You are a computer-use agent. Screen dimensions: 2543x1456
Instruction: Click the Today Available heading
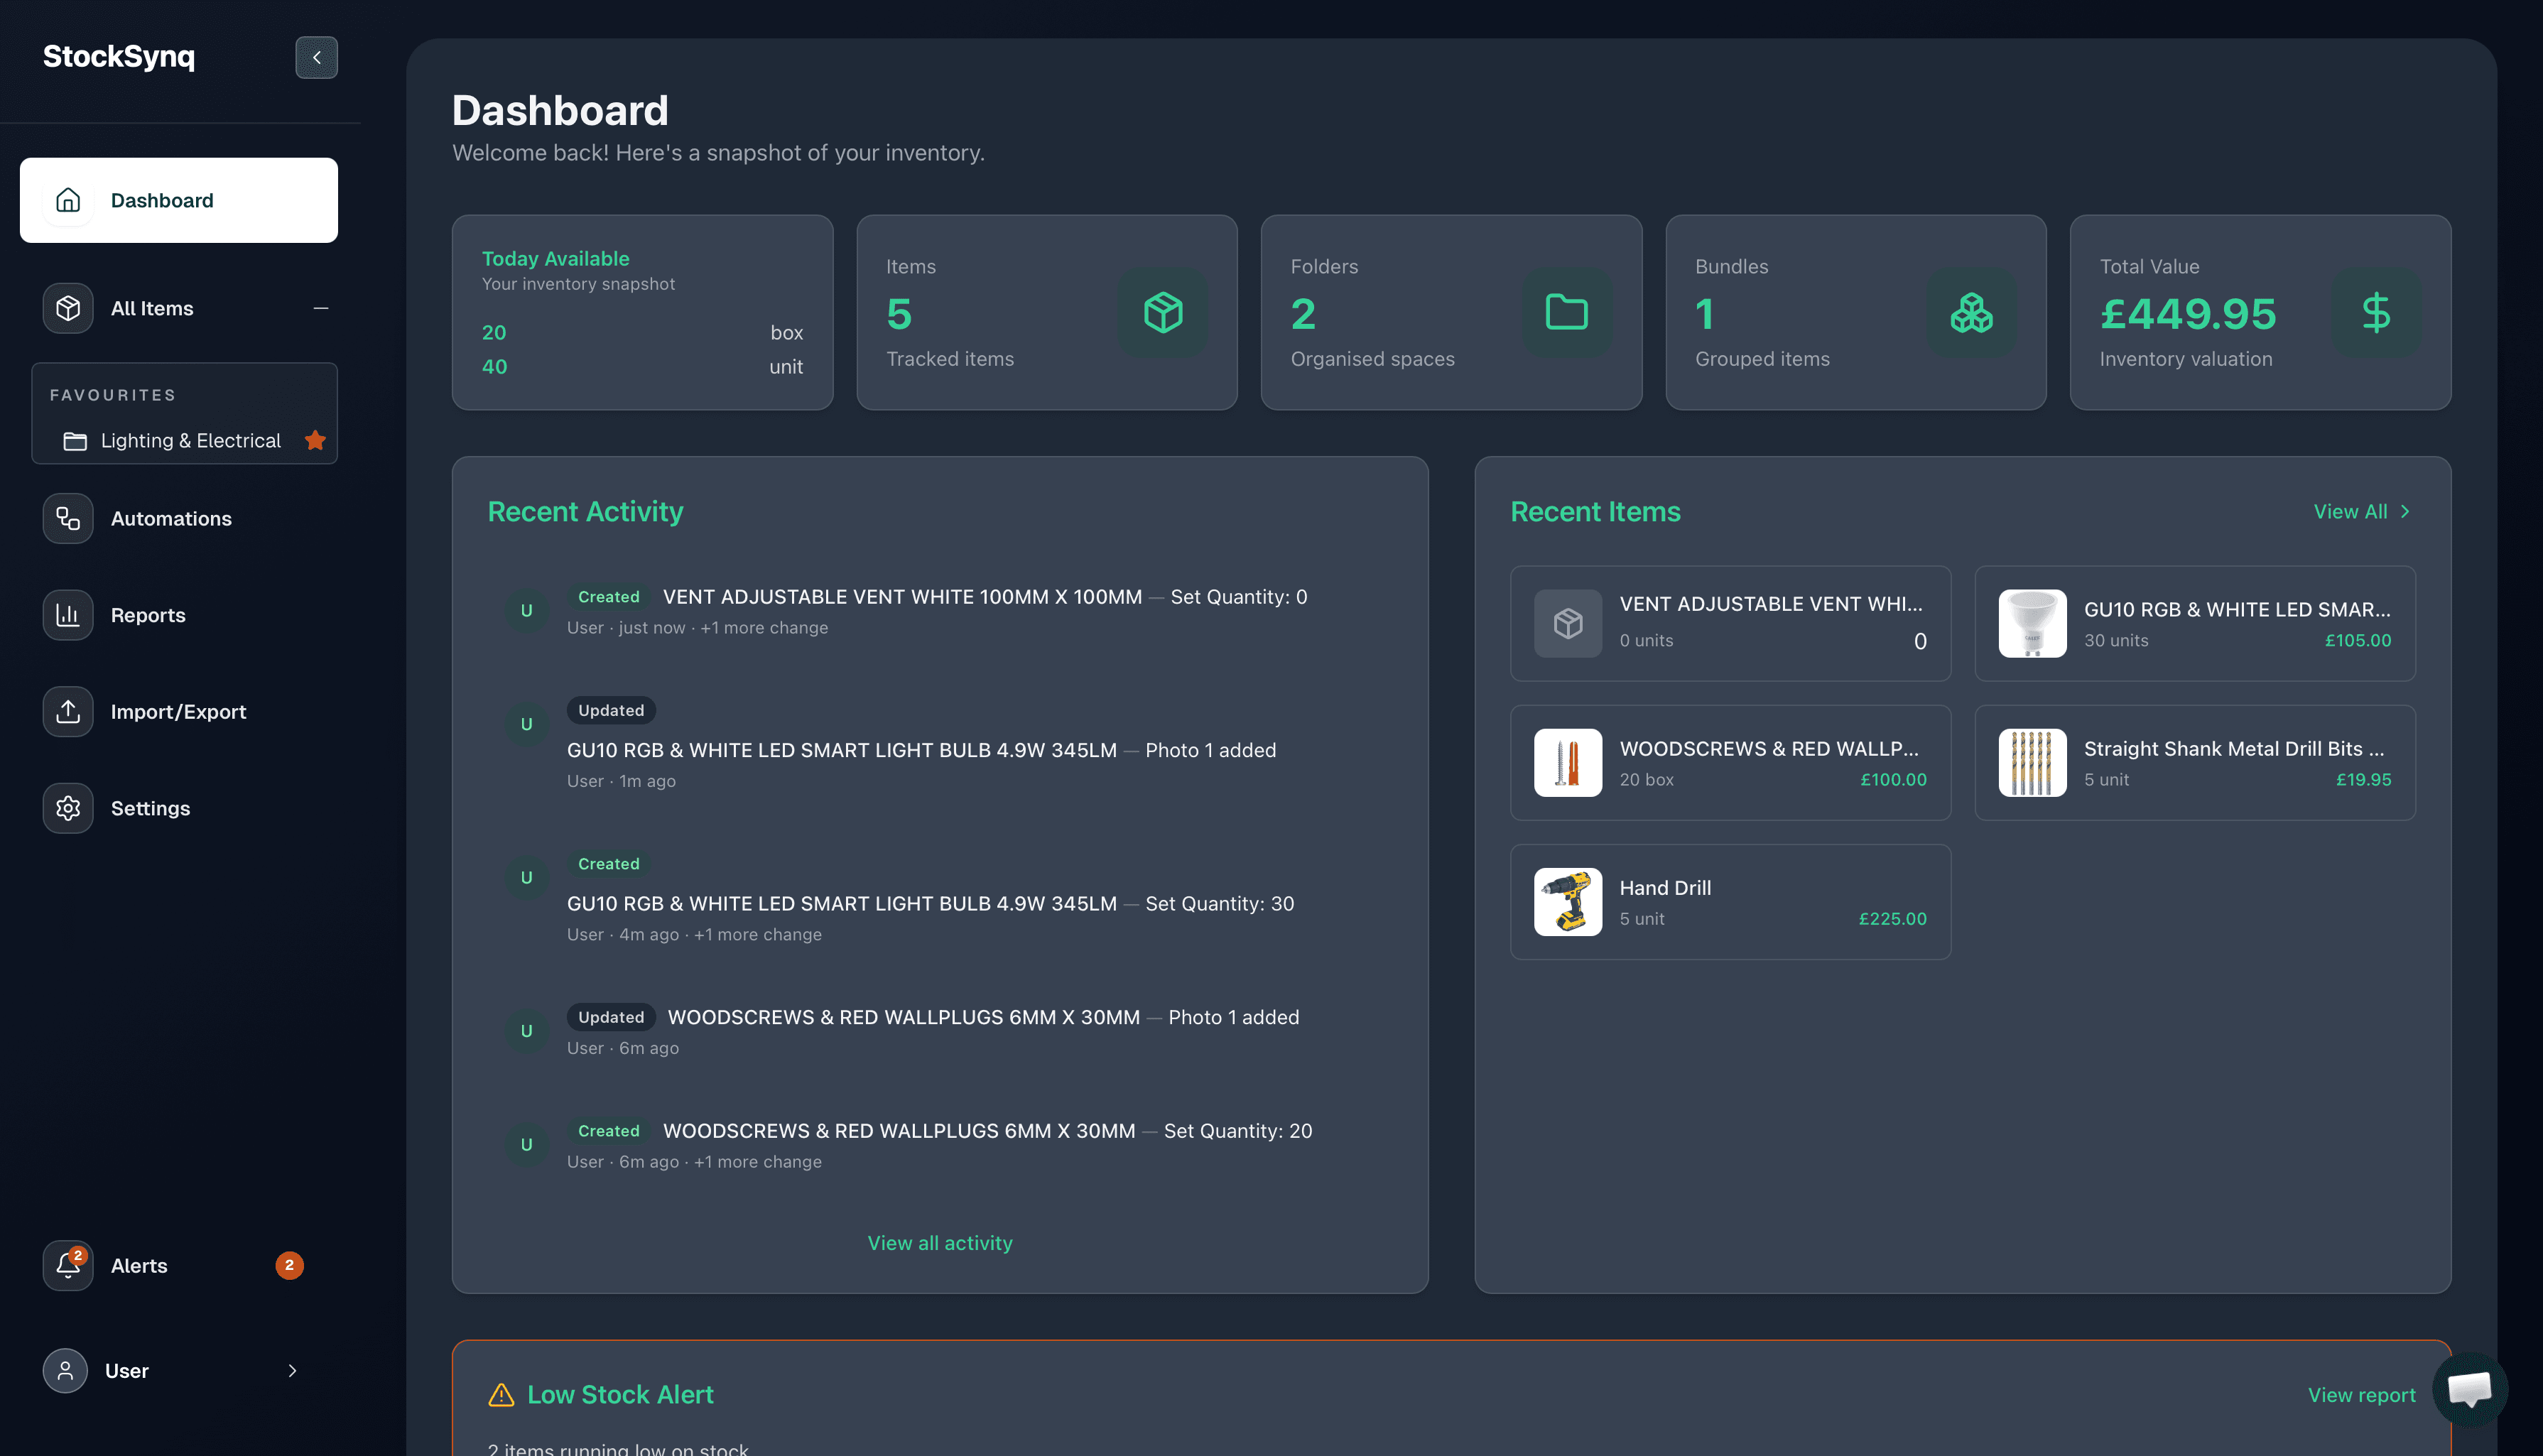coord(556,258)
